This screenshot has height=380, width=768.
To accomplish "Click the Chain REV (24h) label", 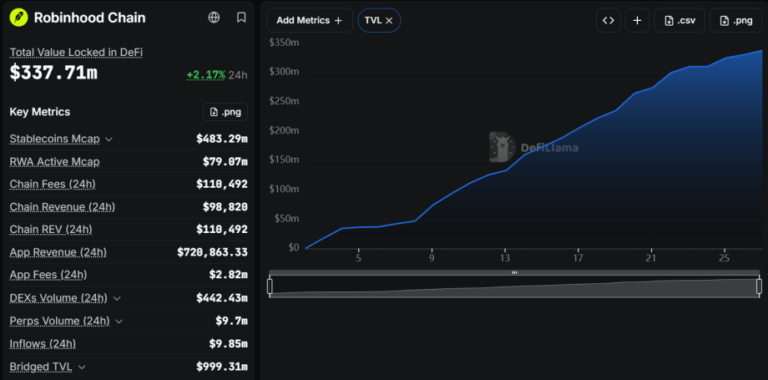I will (51, 230).
